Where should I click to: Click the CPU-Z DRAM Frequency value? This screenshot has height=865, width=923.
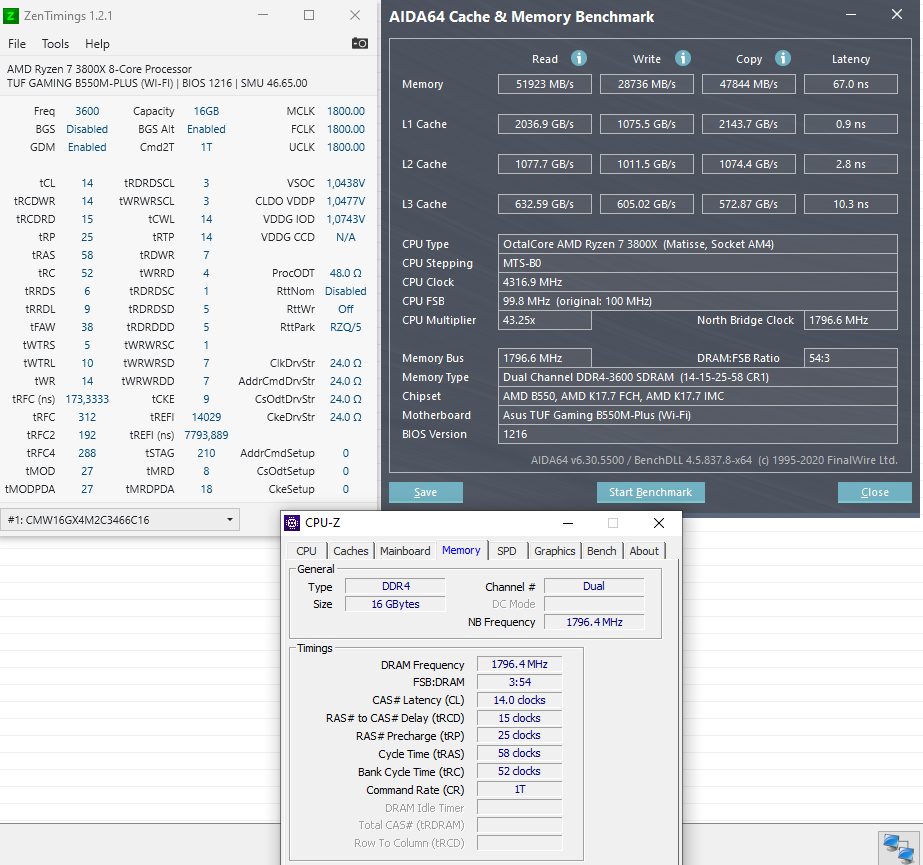coord(519,664)
